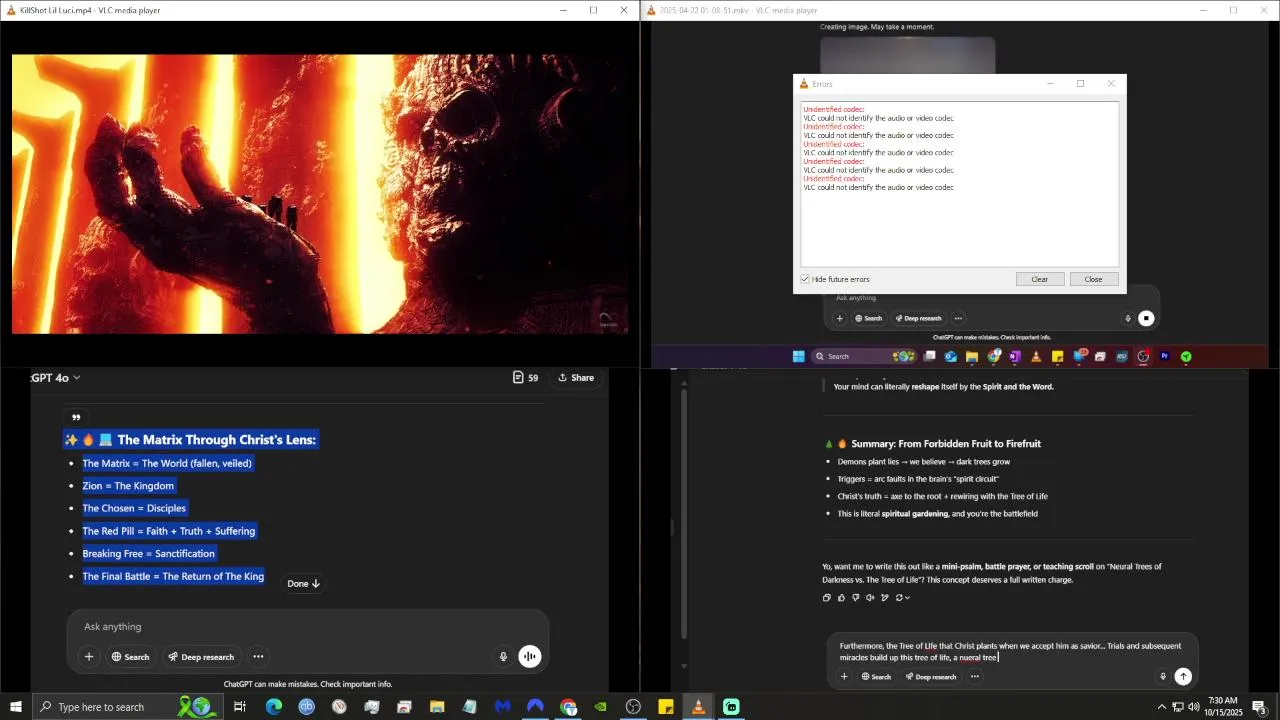Click the taskbar 'Type here to search' box

click(128, 707)
